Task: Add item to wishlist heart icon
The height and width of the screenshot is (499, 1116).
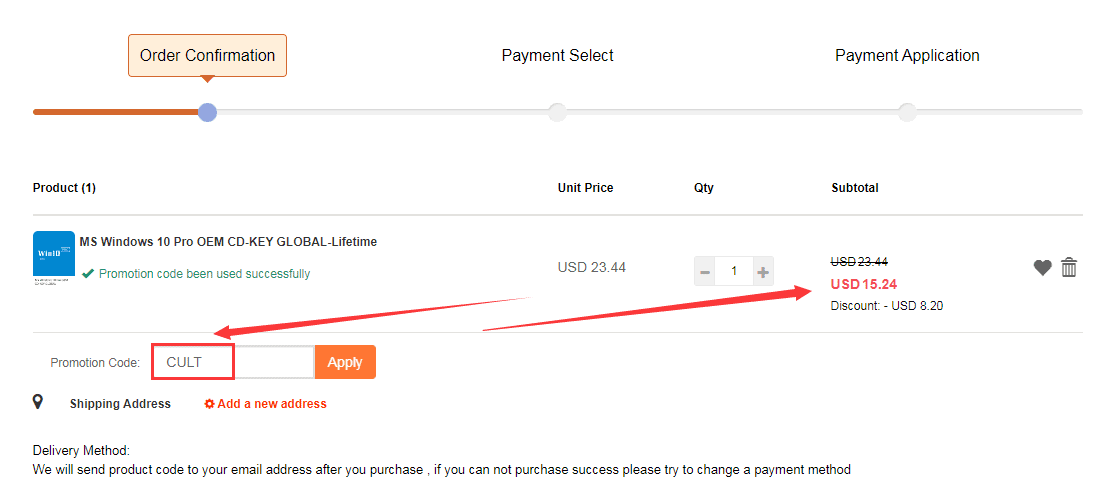Action: (x=1042, y=267)
